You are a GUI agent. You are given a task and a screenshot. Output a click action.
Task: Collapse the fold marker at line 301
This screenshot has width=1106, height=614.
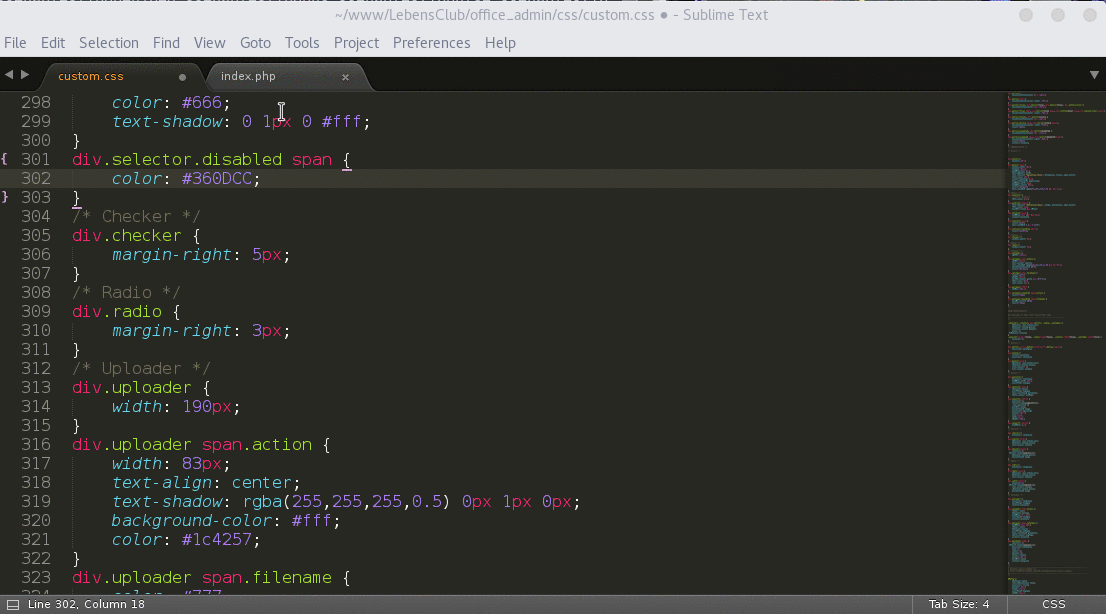coord(4,159)
